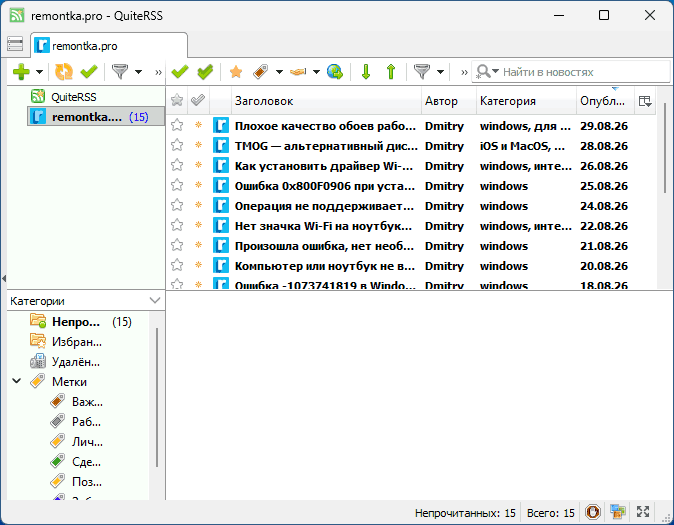Expand the news filter dropdown arrow
This screenshot has height=525, width=674.
(440, 72)
